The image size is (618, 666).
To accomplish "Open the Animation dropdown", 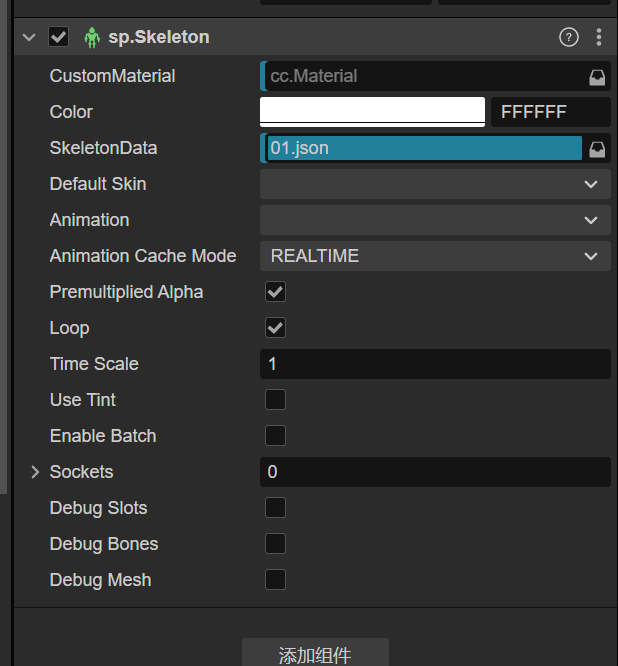I will 435,220.
